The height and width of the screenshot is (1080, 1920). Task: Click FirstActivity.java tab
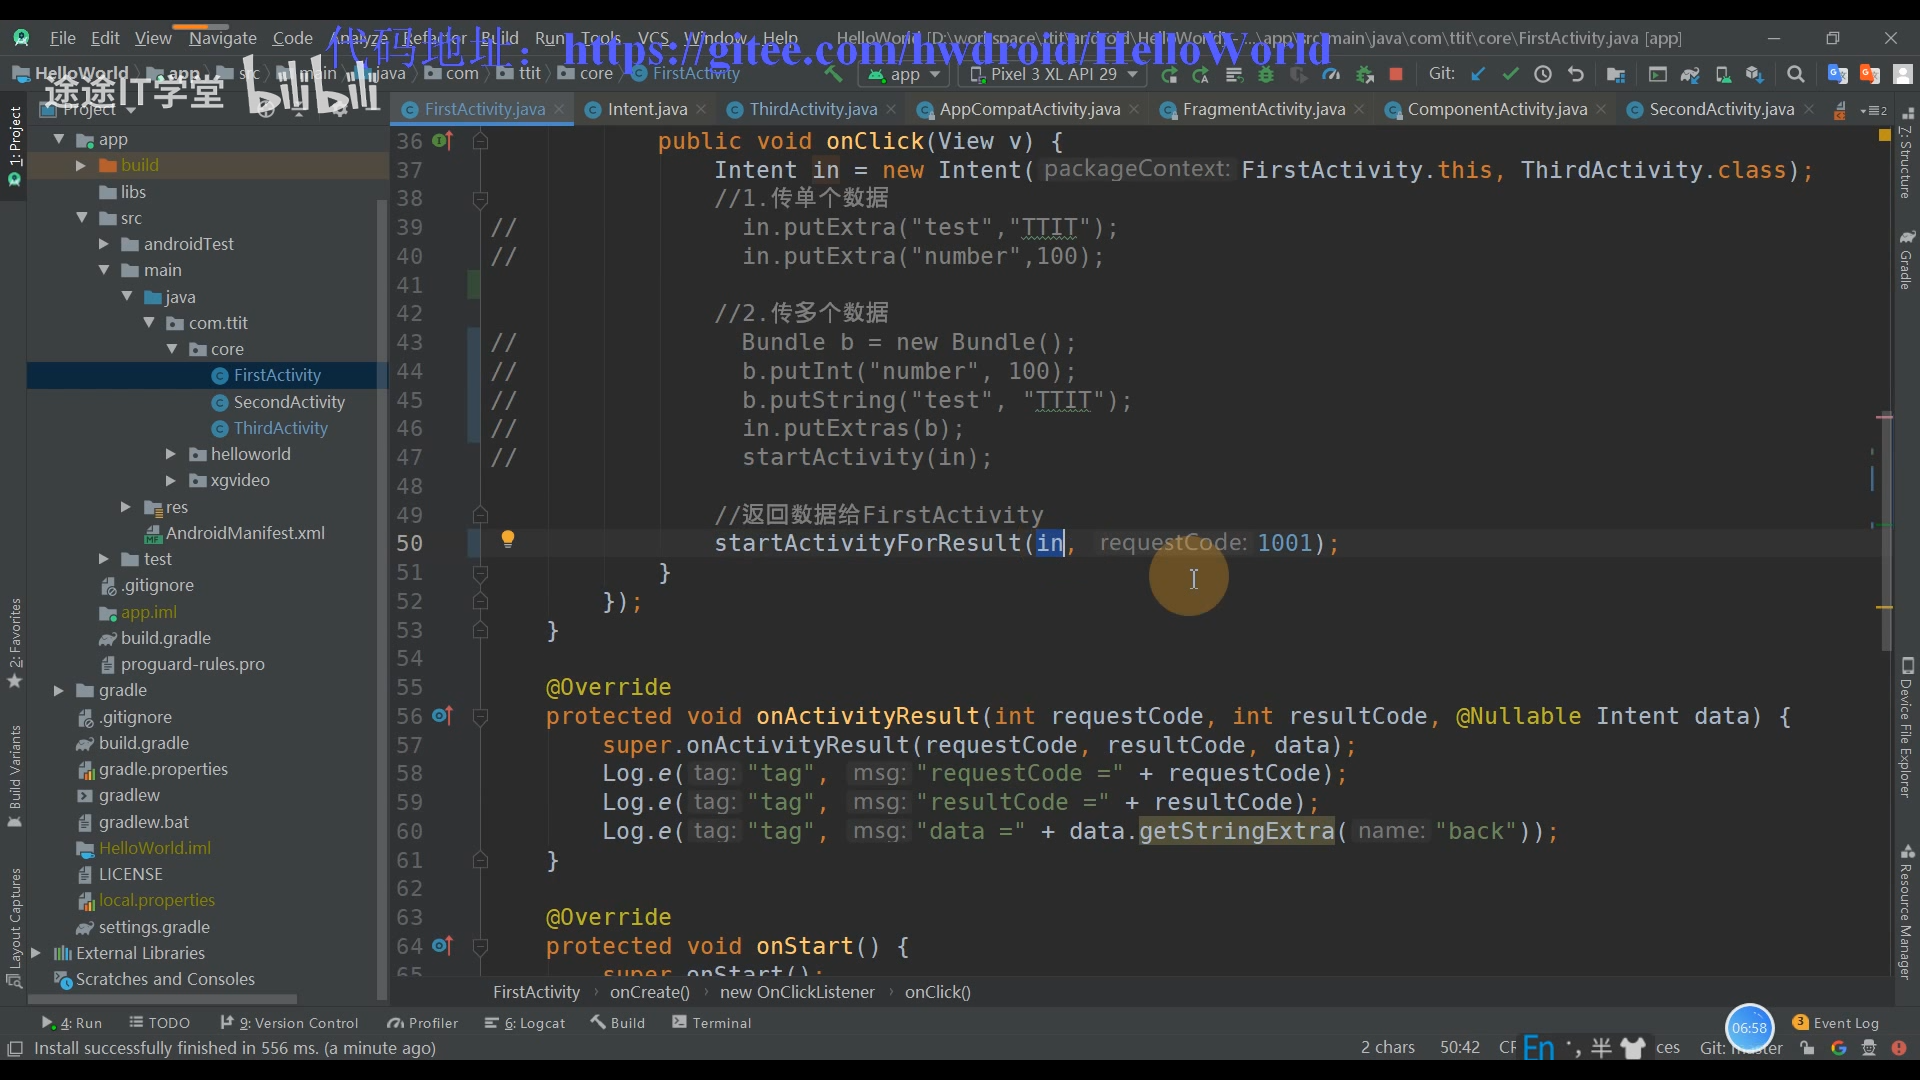484,108
